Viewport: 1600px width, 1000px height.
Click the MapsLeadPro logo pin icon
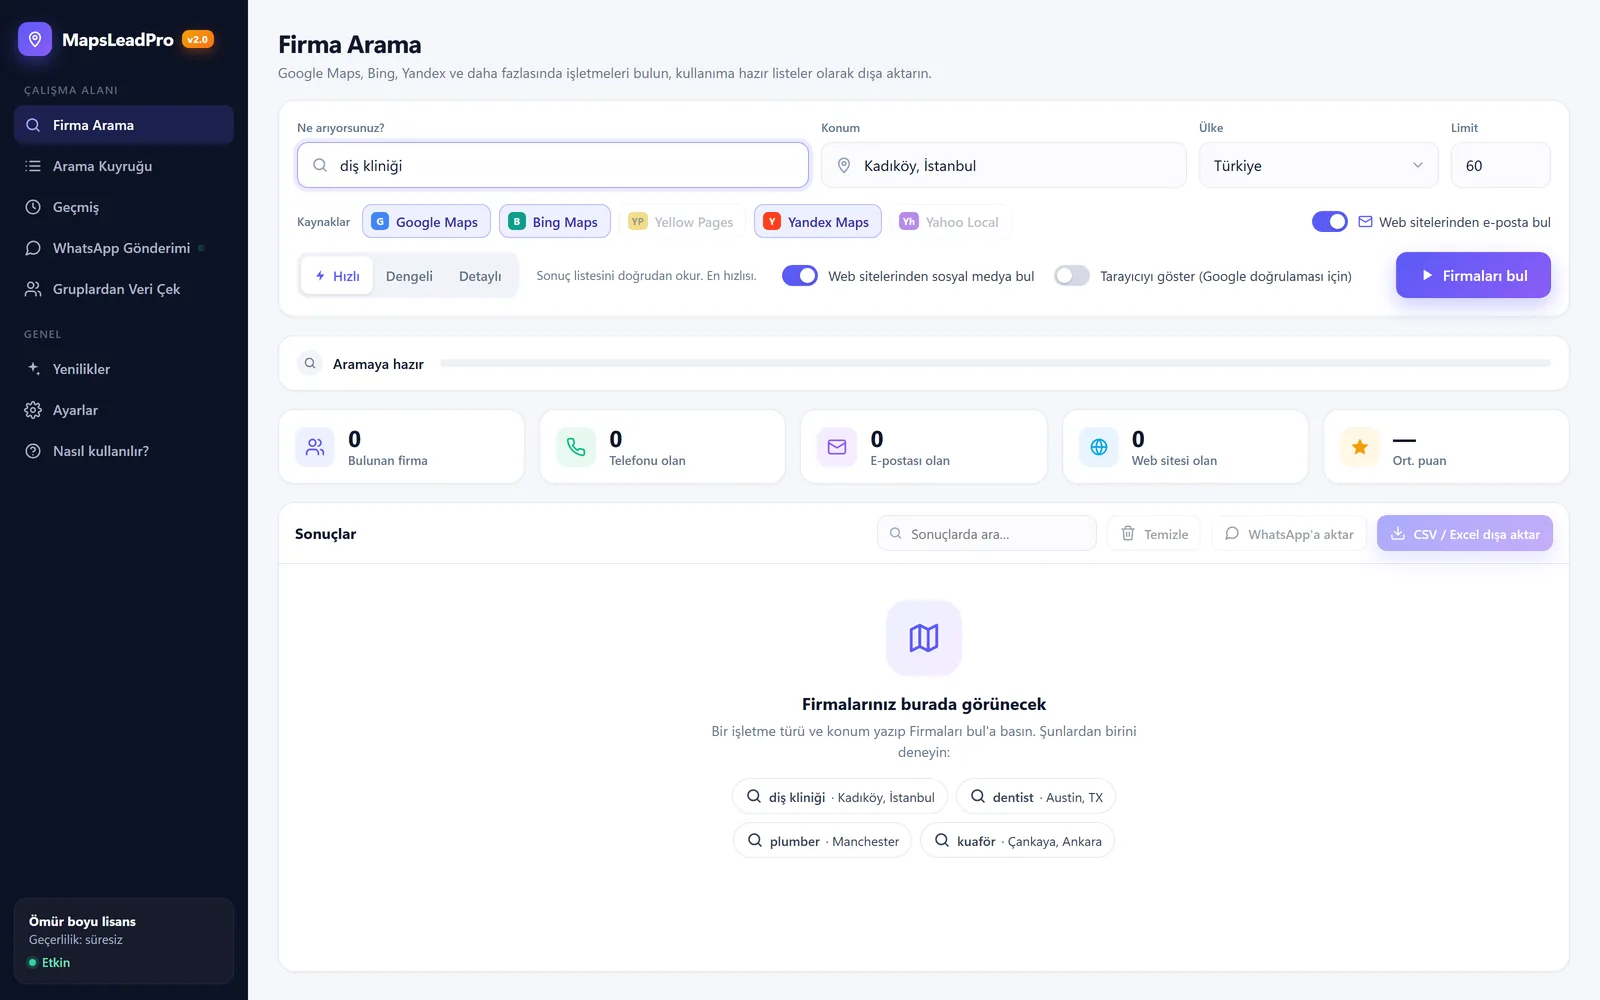click(35, 39)
